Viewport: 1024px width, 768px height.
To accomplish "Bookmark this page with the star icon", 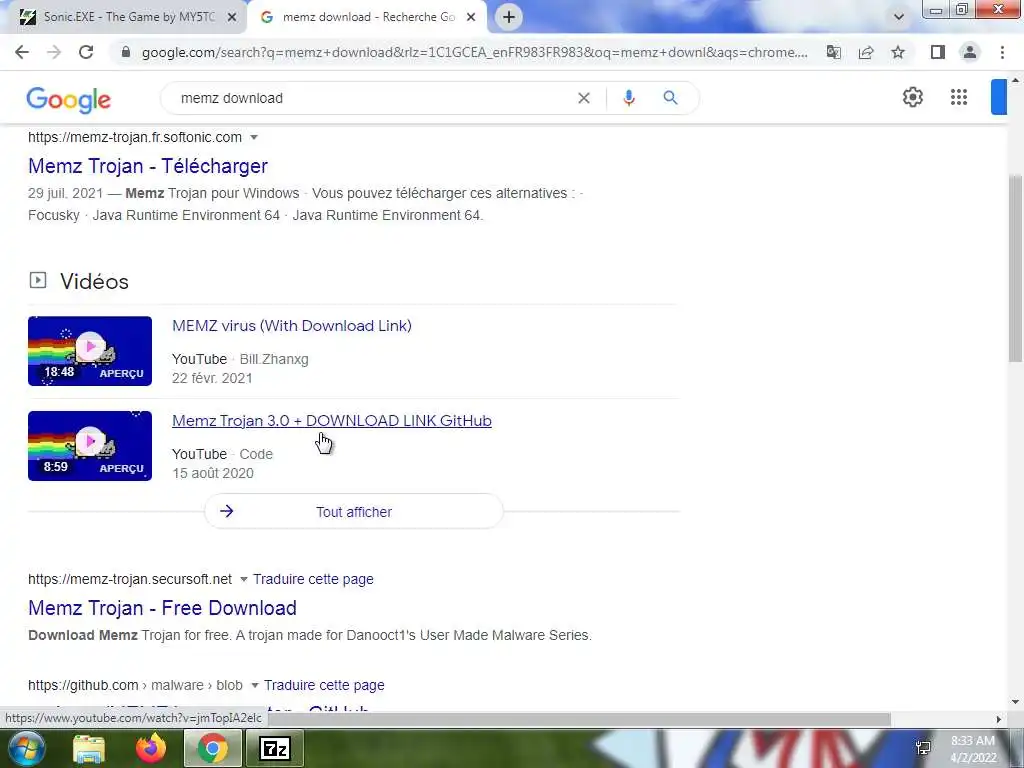I will (898, 52).
